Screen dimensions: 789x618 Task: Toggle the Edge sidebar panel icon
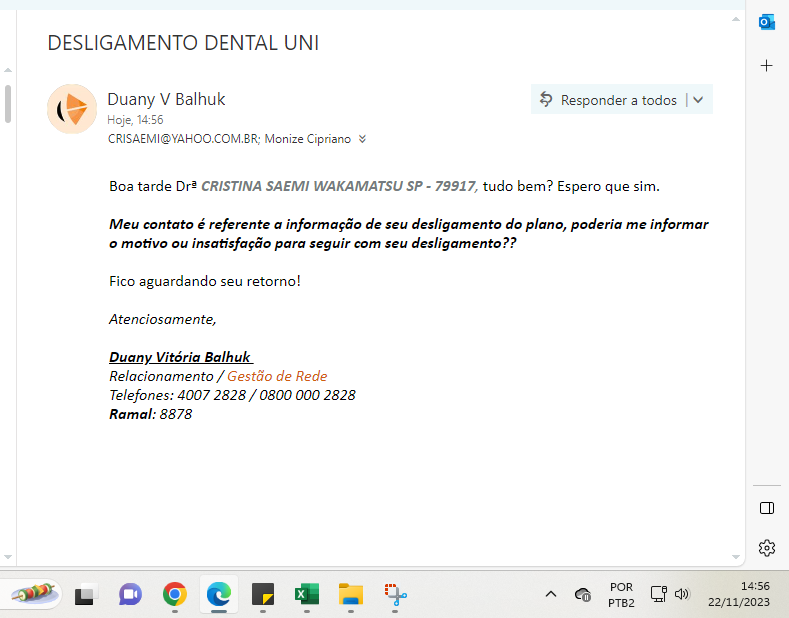tap(767, 508)
